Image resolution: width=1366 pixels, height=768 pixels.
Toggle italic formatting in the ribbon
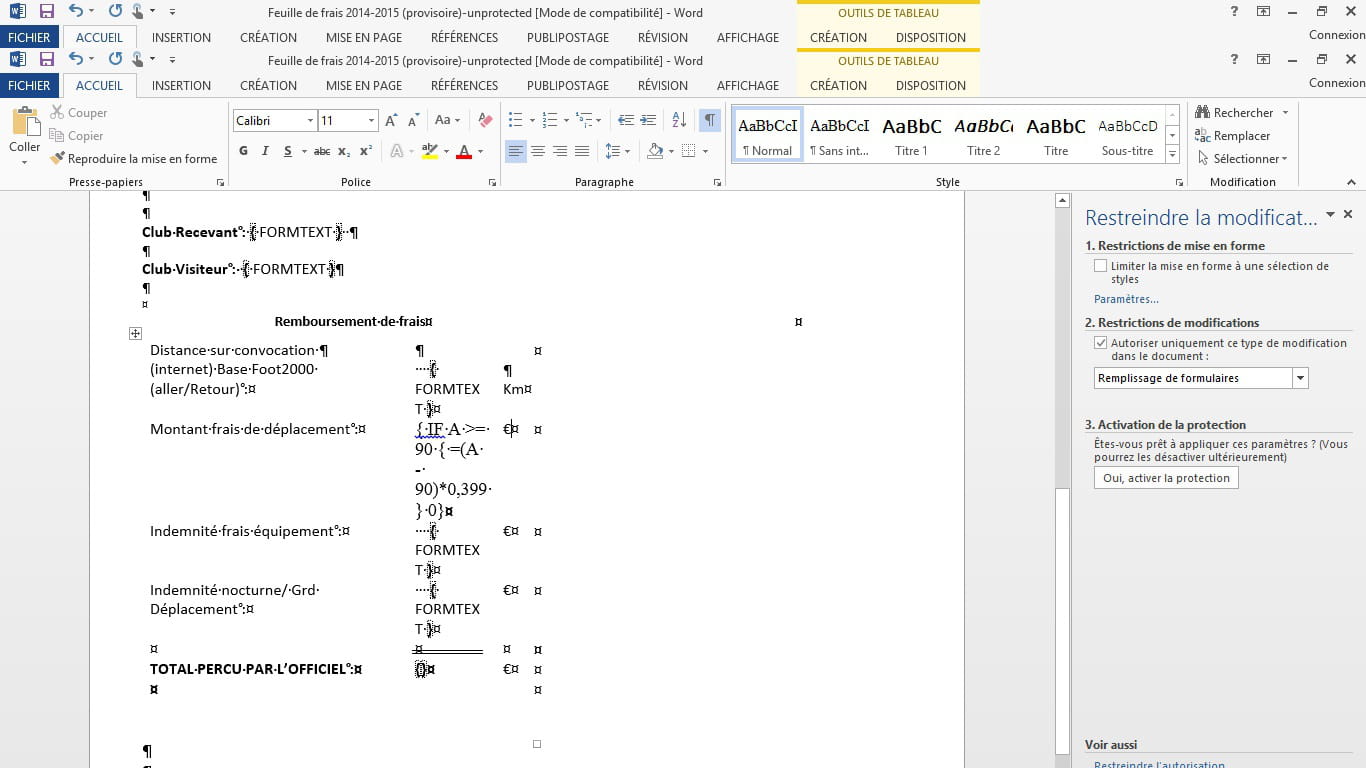coord(265,151)
